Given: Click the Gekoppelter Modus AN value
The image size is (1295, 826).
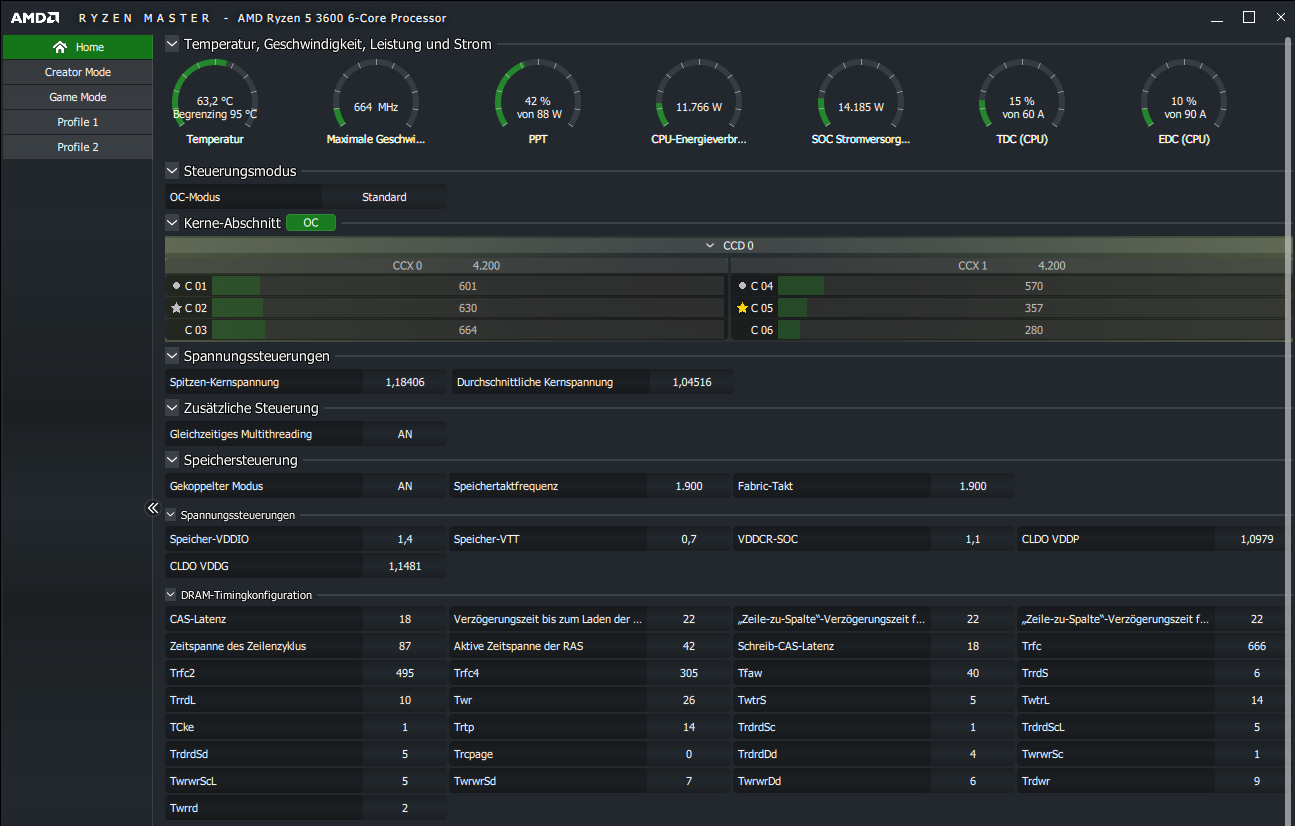Looking at the screenshot, I should coord(405,486).
